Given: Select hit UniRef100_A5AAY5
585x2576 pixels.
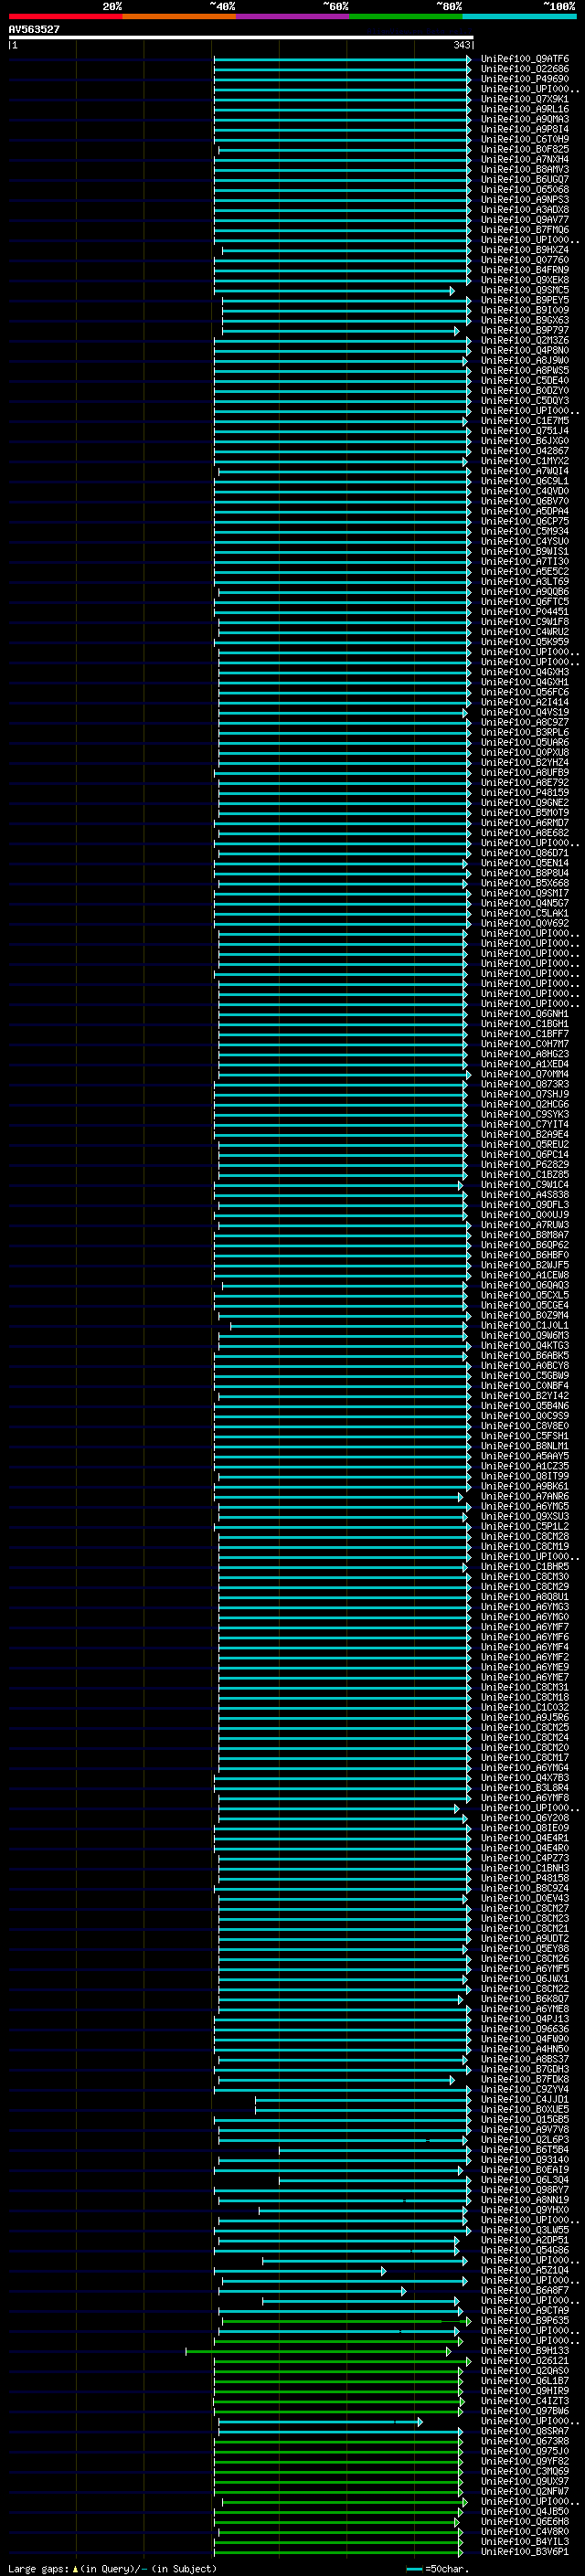Looking at the screenshot, I should point(524,1456).
